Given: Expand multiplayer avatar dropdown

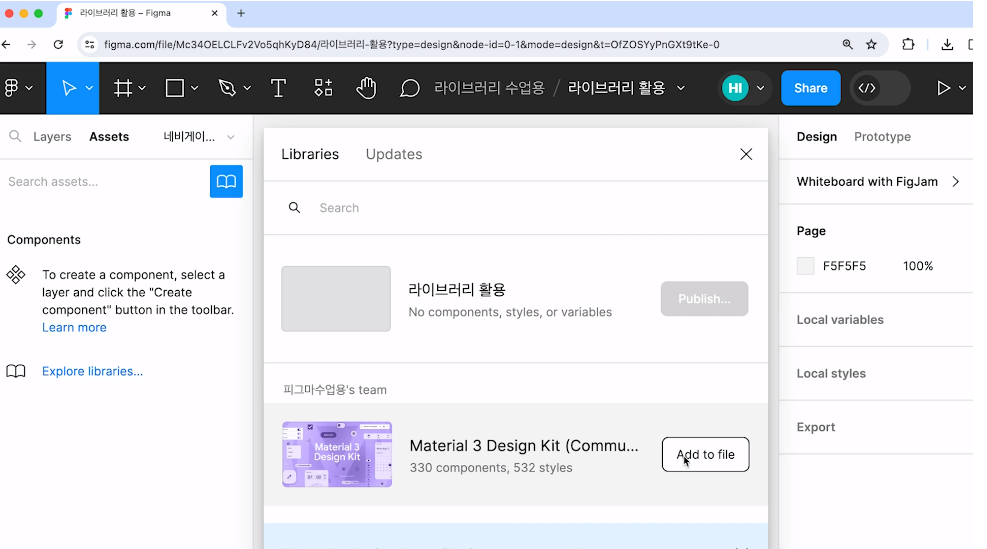Looking at the screenshot, I should (760, 88).
